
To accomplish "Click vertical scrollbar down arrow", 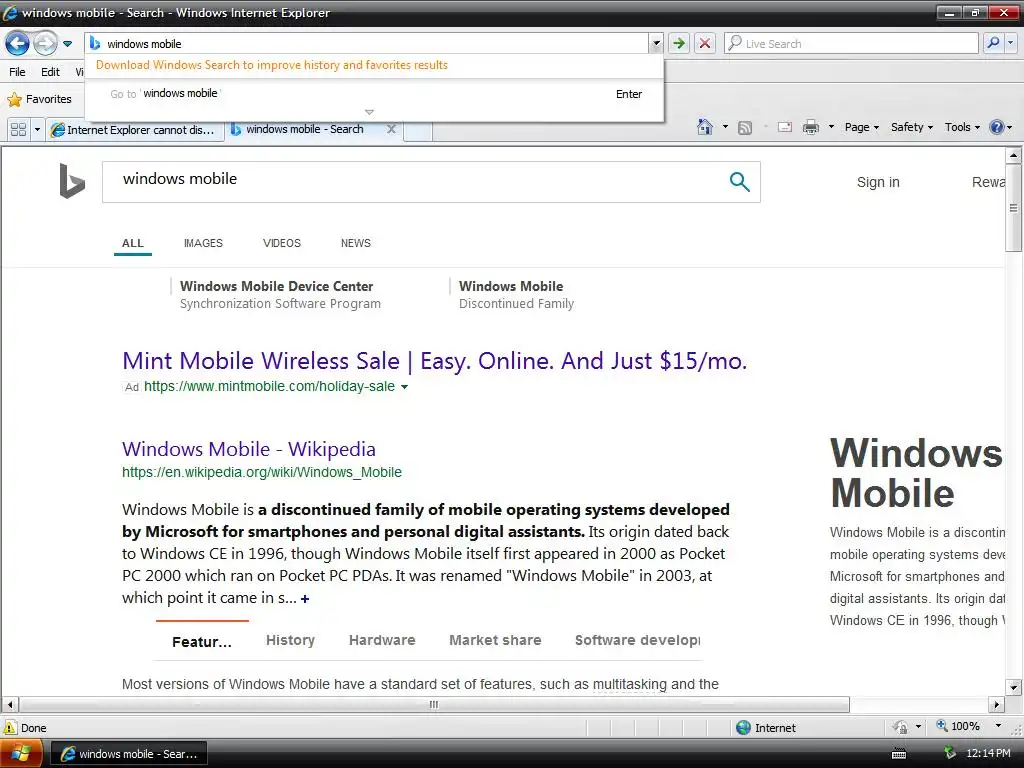I will click(1013, 687).
